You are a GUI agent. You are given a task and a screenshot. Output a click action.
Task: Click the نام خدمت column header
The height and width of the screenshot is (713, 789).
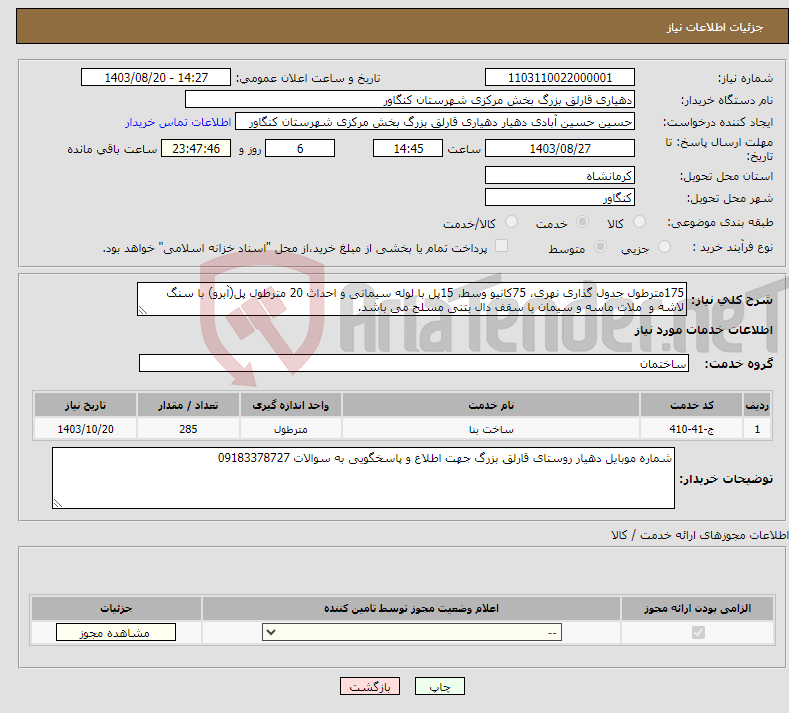(491, 405)
